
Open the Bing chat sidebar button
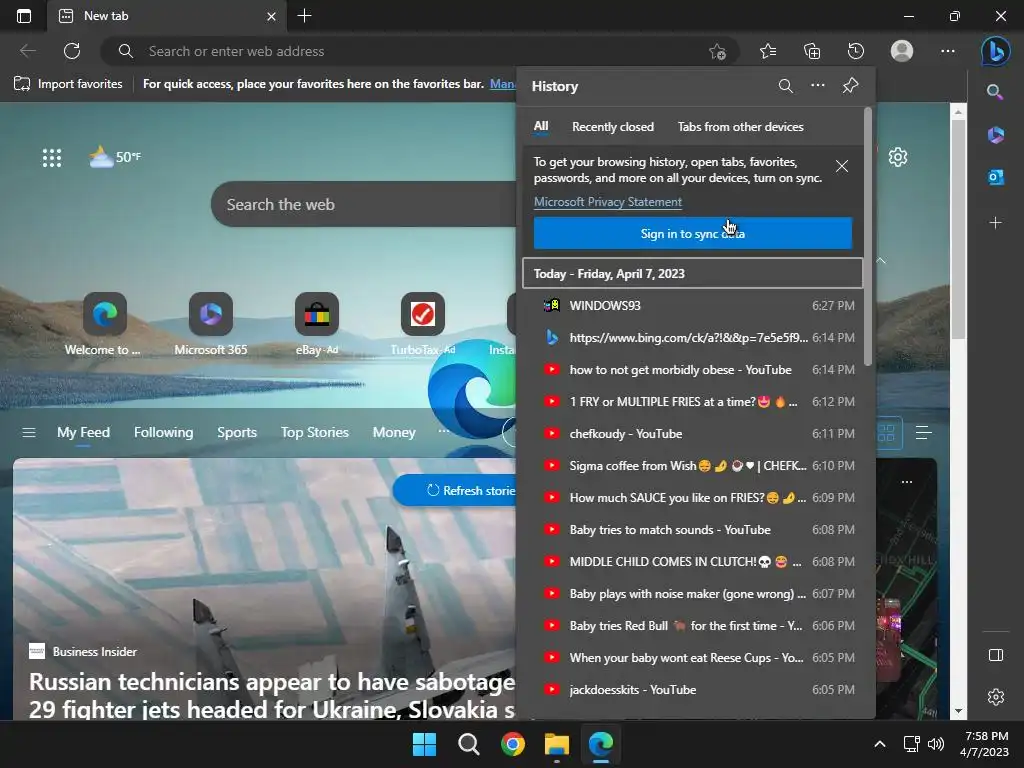coord(995,51)
